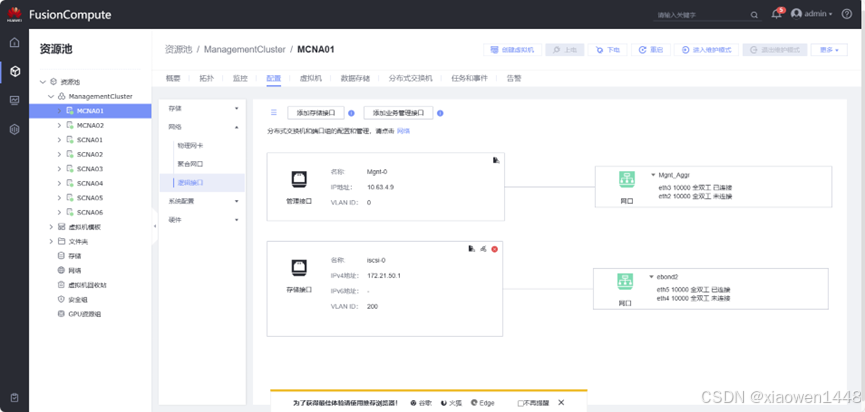Screen dimensions: 865x412
Task: Open 虚拟机回收站 in the tree
Action: click(x=87, y=285)
